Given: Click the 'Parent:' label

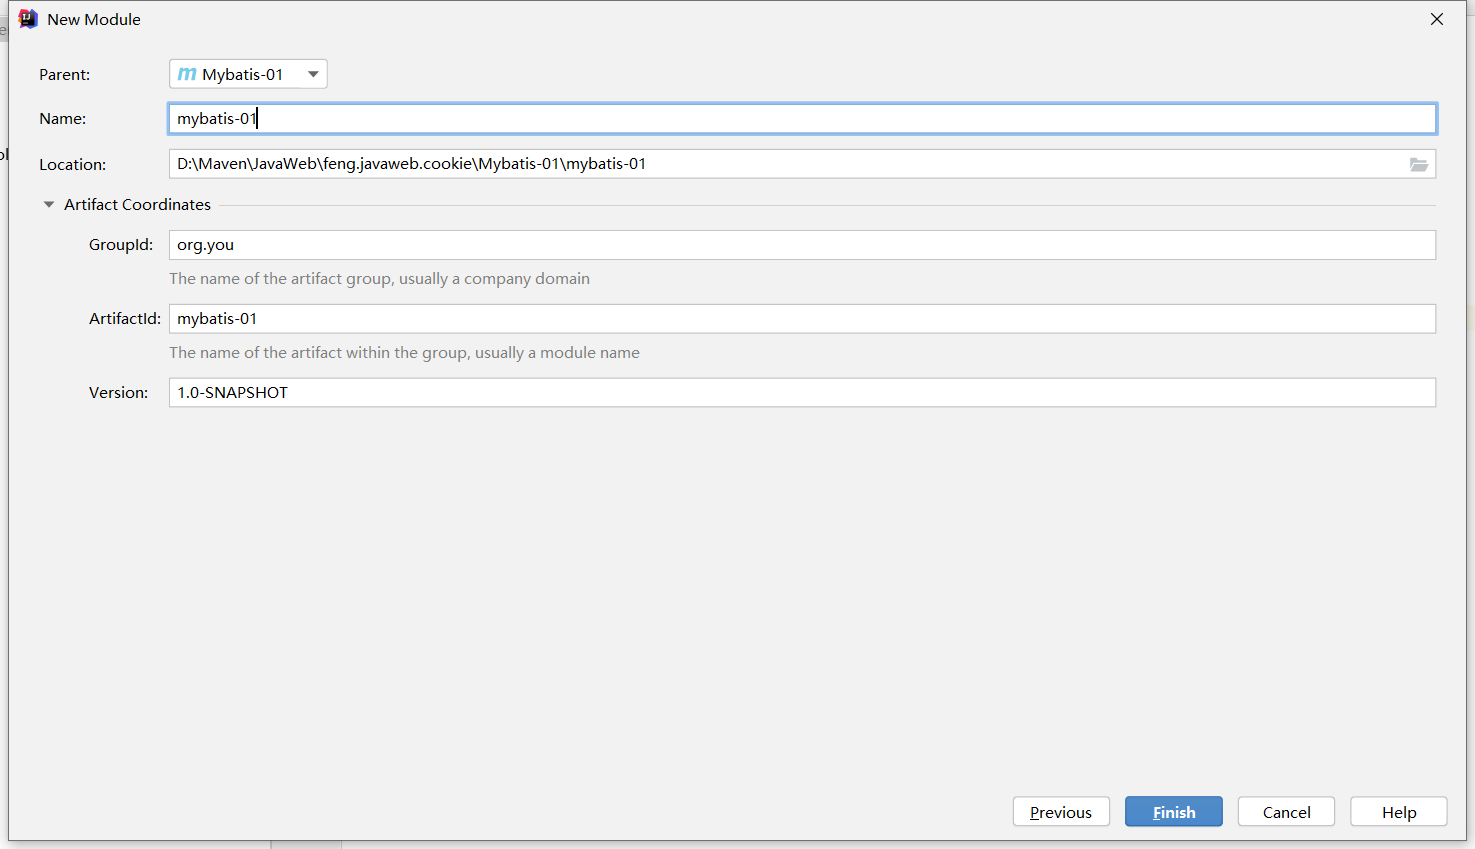Looking at the screenshot, I should 64,75.
